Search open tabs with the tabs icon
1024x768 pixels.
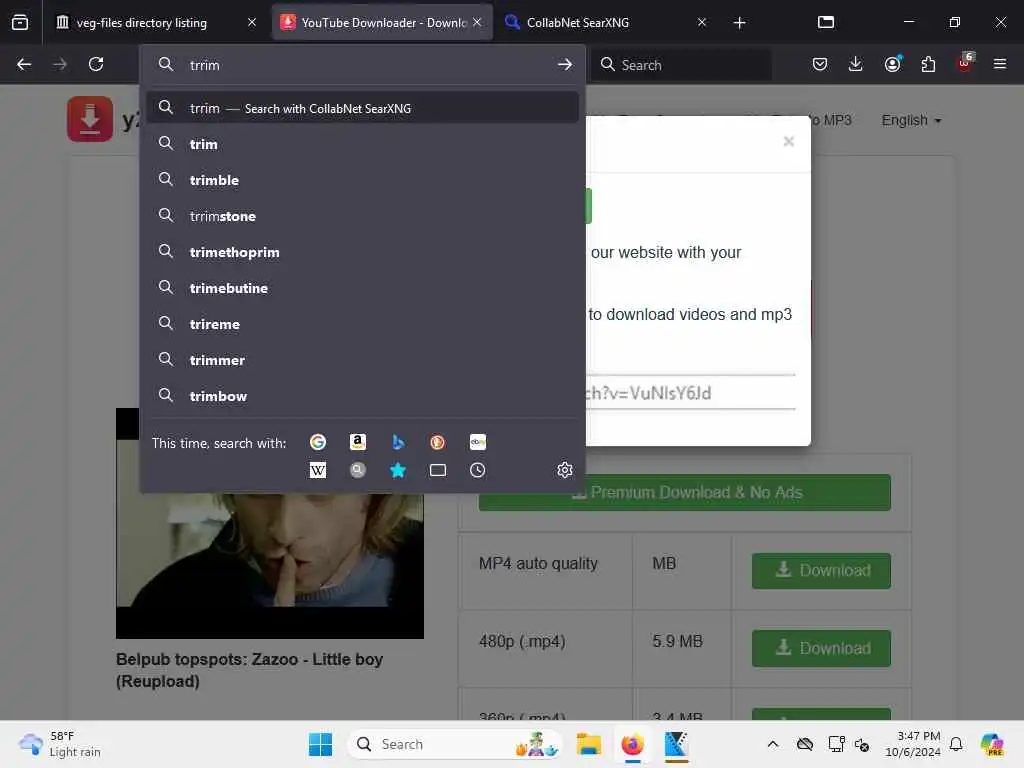pyautogui.click(x=438, y=470)
